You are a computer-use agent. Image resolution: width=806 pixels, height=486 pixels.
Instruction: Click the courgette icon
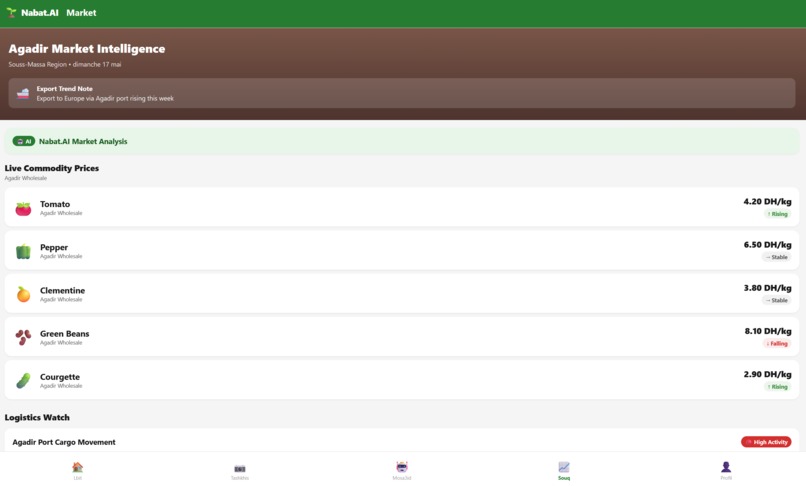pos(23,381)
